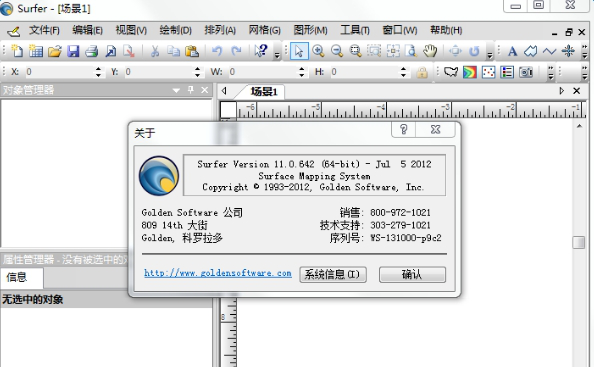Select the Symbol drawing tool
Viewport: 594px width, 381px height.
click(x=568, y=51)
